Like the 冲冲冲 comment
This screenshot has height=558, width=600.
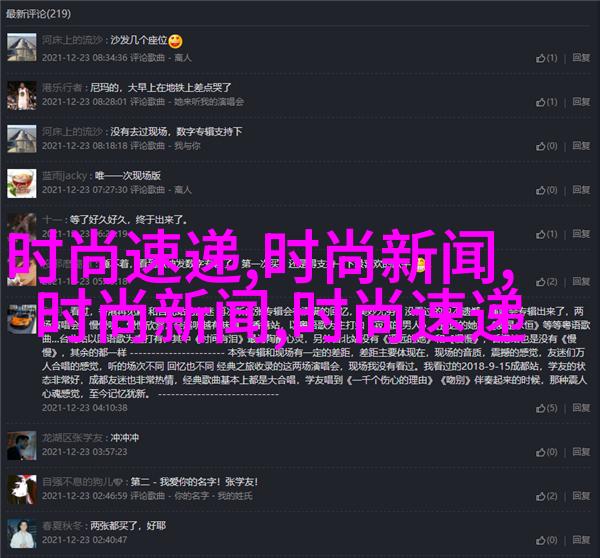click(546, 452)
